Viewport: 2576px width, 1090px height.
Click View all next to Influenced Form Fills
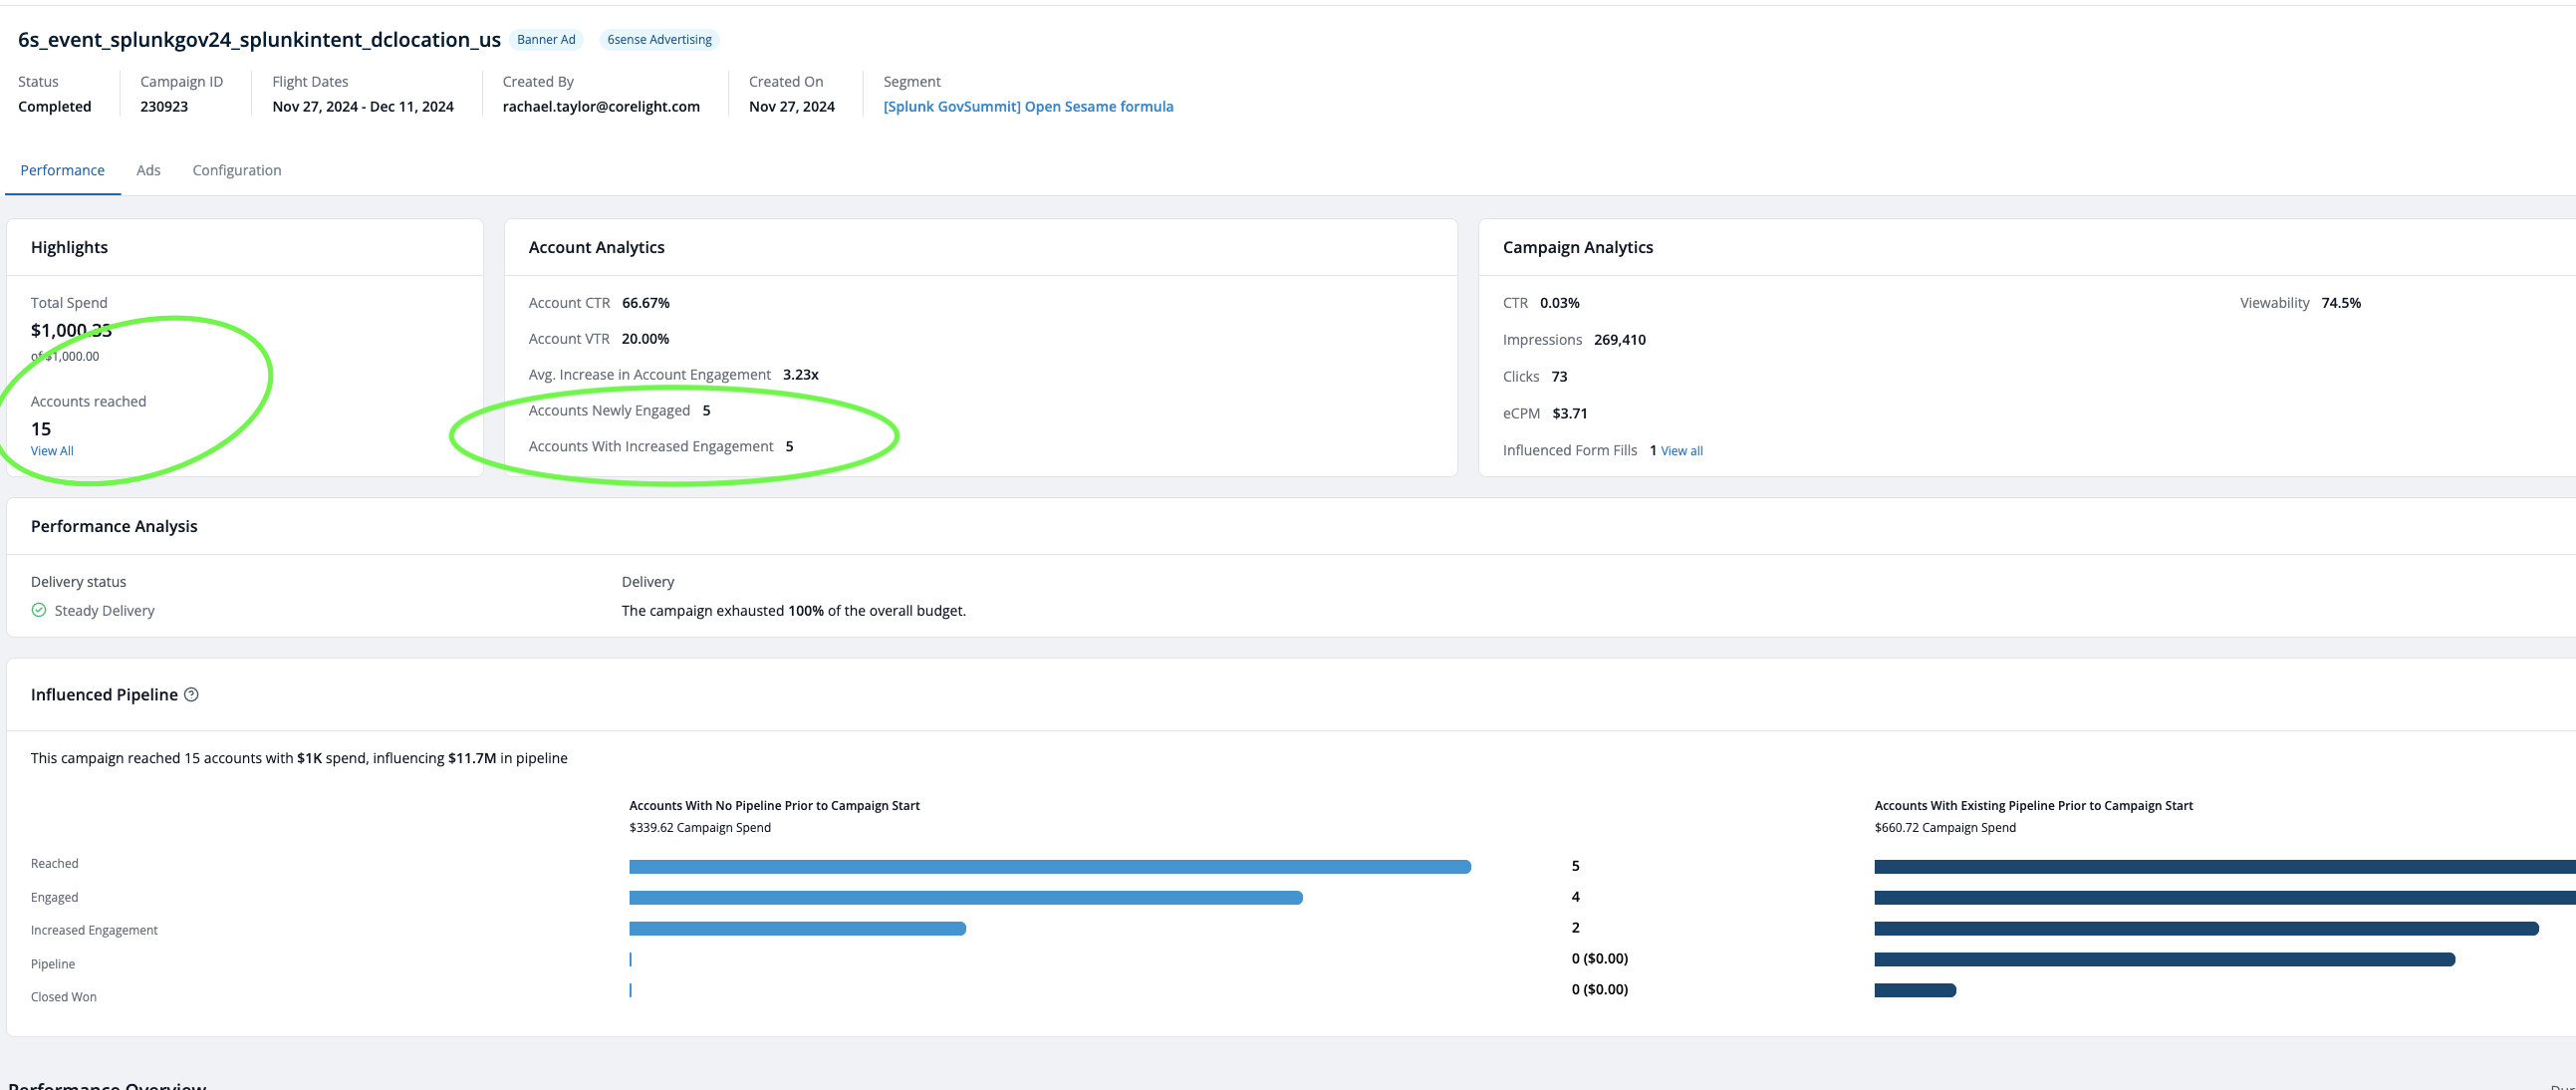pos(1682,451)
